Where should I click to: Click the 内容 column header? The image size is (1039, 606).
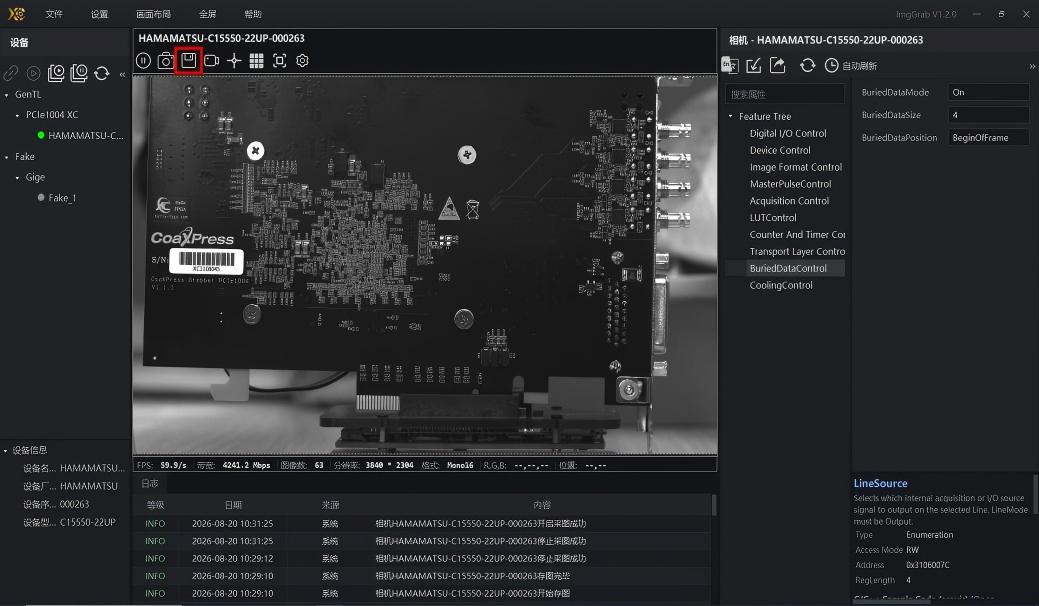click(x=542, y=505)
